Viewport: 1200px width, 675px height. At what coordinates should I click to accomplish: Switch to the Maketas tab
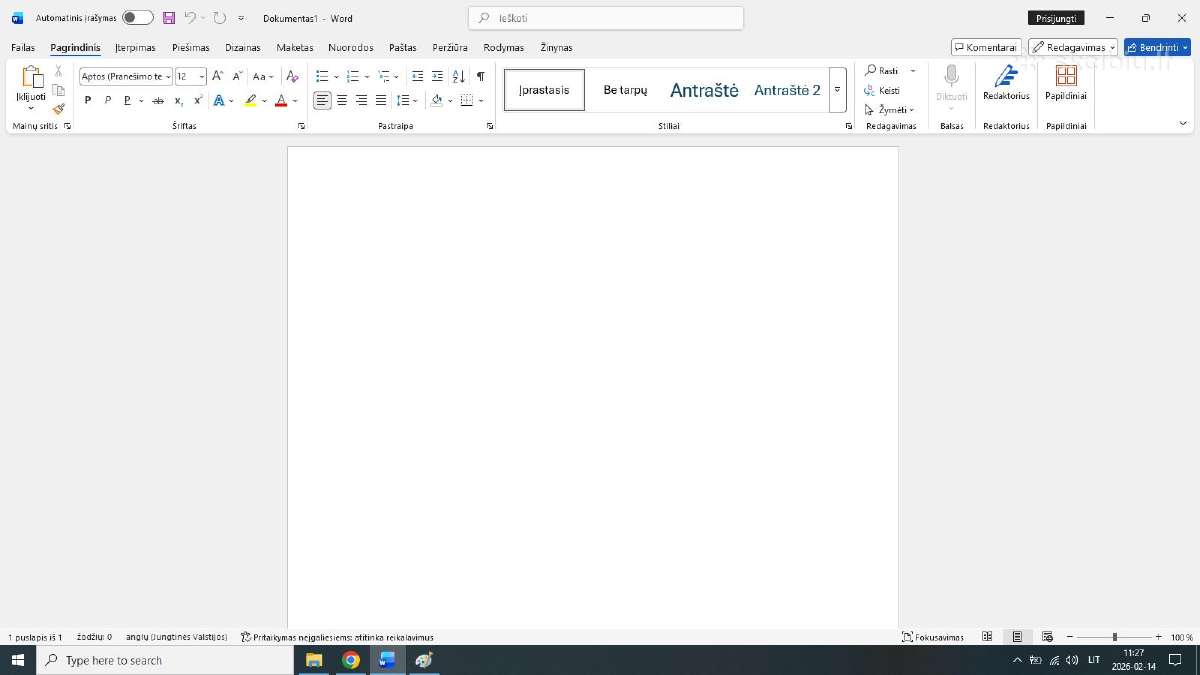pos(295,47)
